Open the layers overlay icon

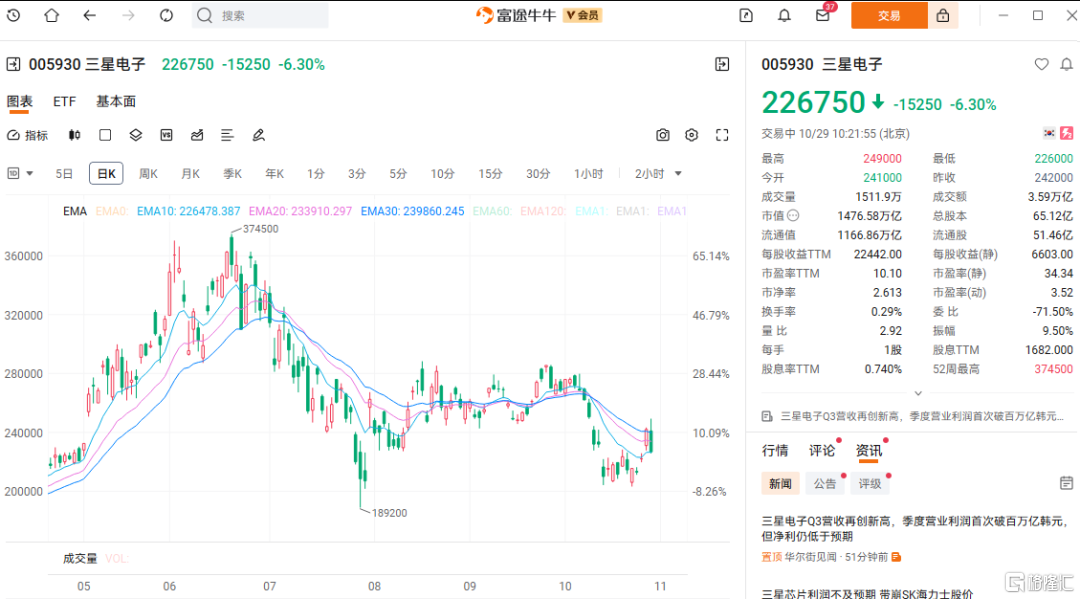(136, 135)
